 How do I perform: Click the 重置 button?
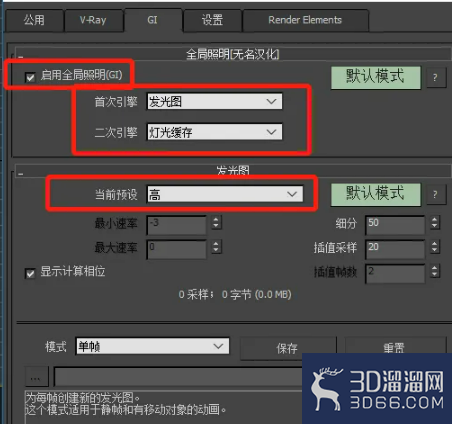point(395,348)
